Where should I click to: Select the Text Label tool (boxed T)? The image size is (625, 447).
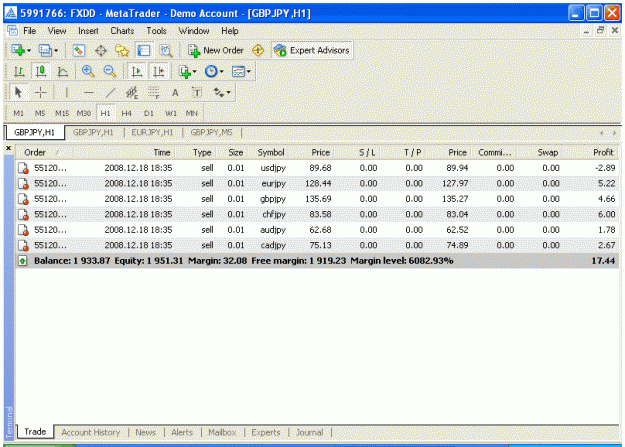[x=197, y=93]
